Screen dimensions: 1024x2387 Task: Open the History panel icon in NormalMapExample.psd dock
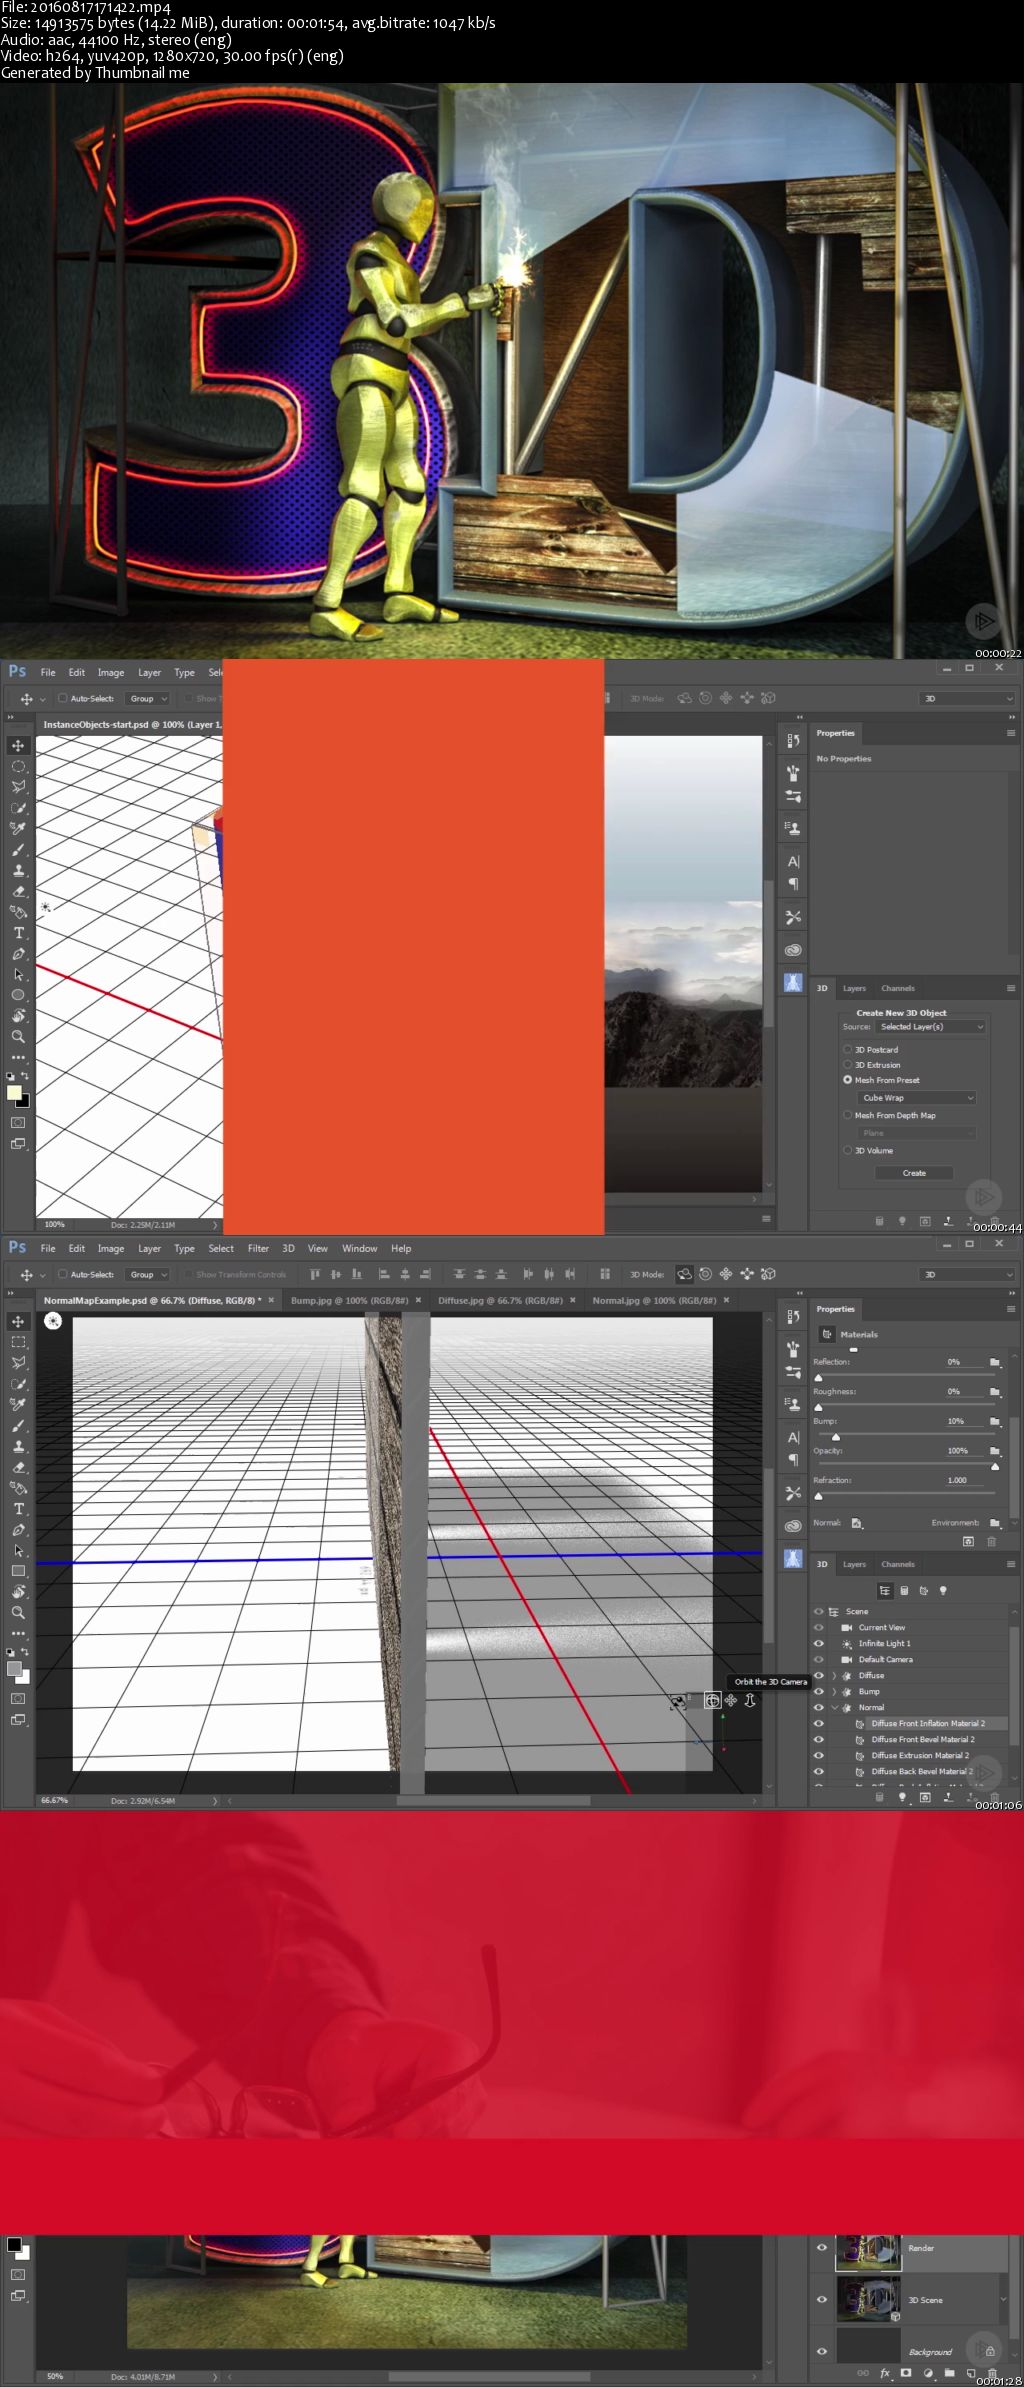(x=793, y=1316)
